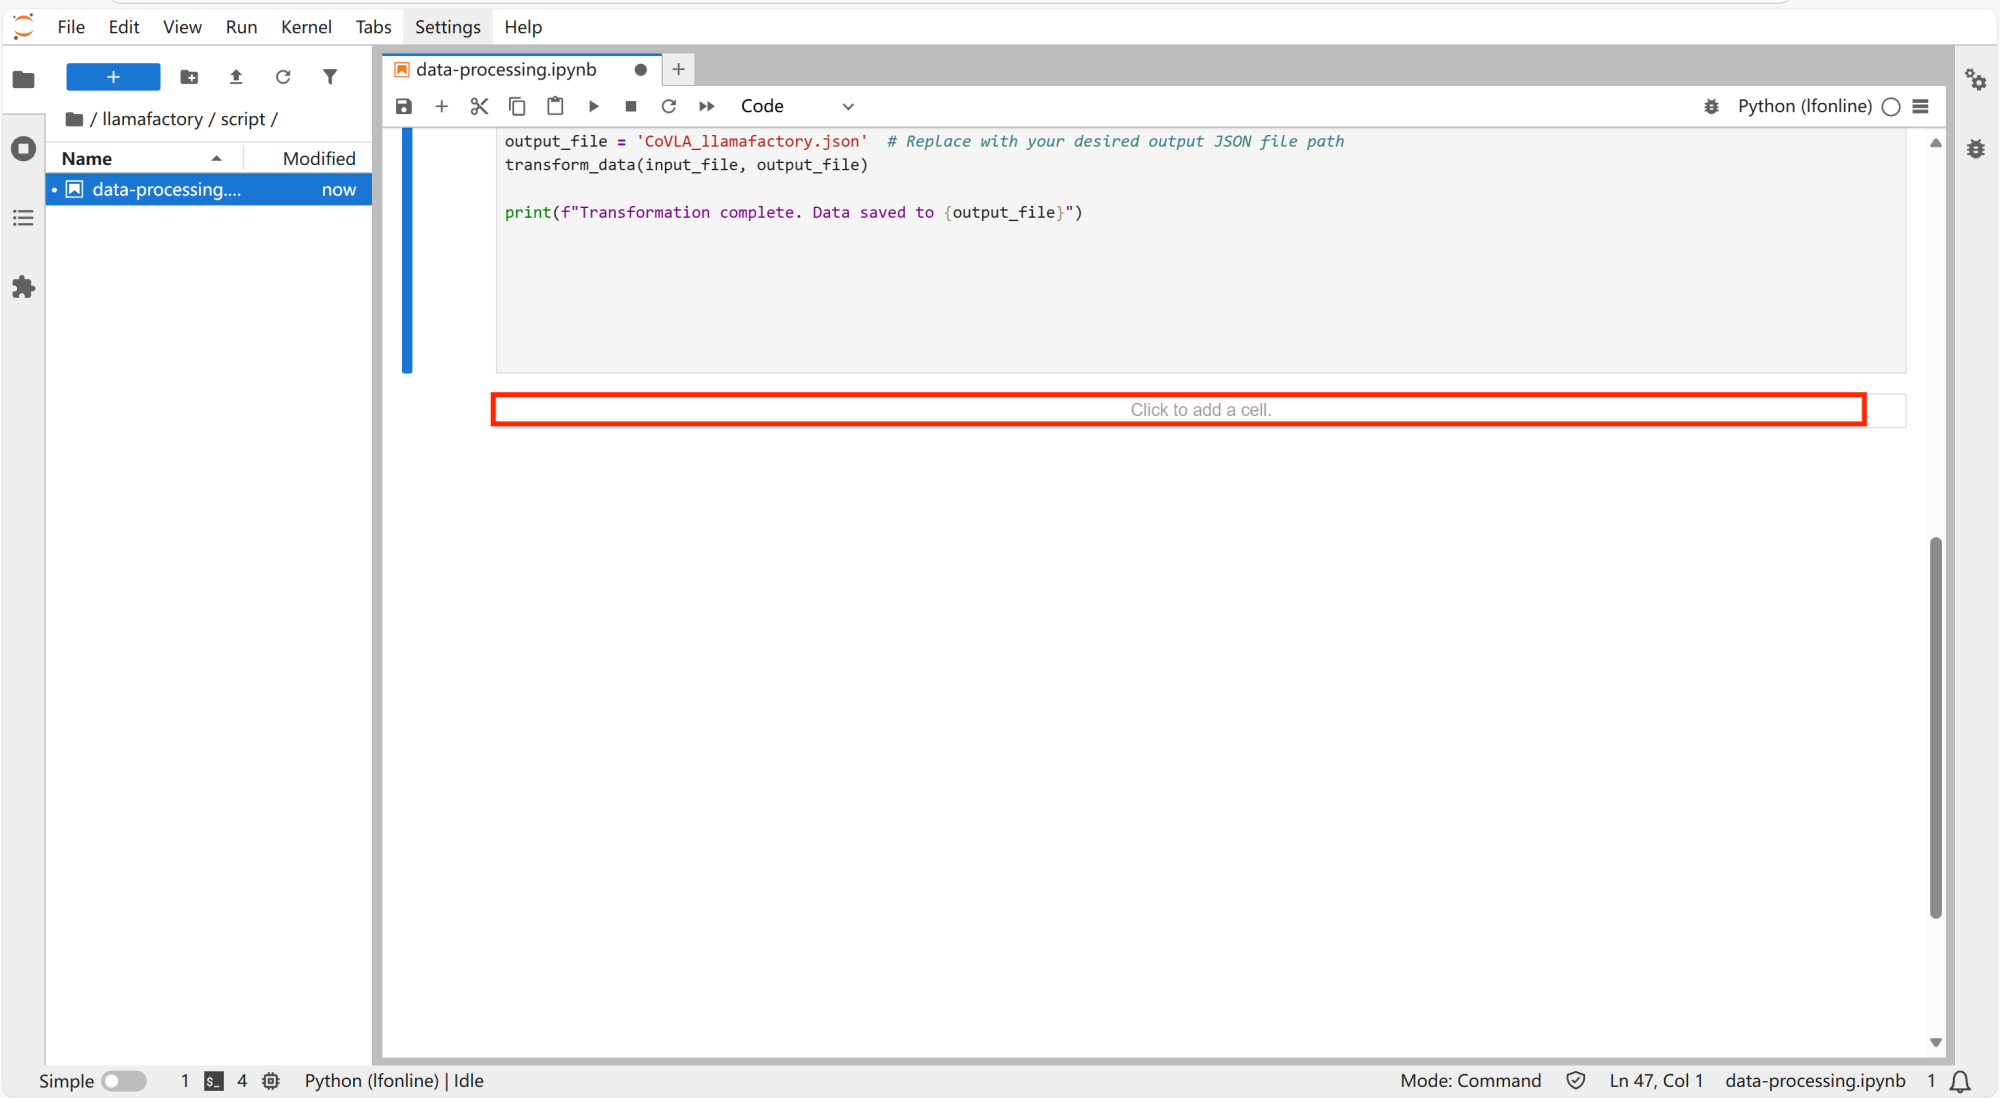2000x1098 pixels.
Task: Restart kernel and run all cells
Action: pos(707,106)
